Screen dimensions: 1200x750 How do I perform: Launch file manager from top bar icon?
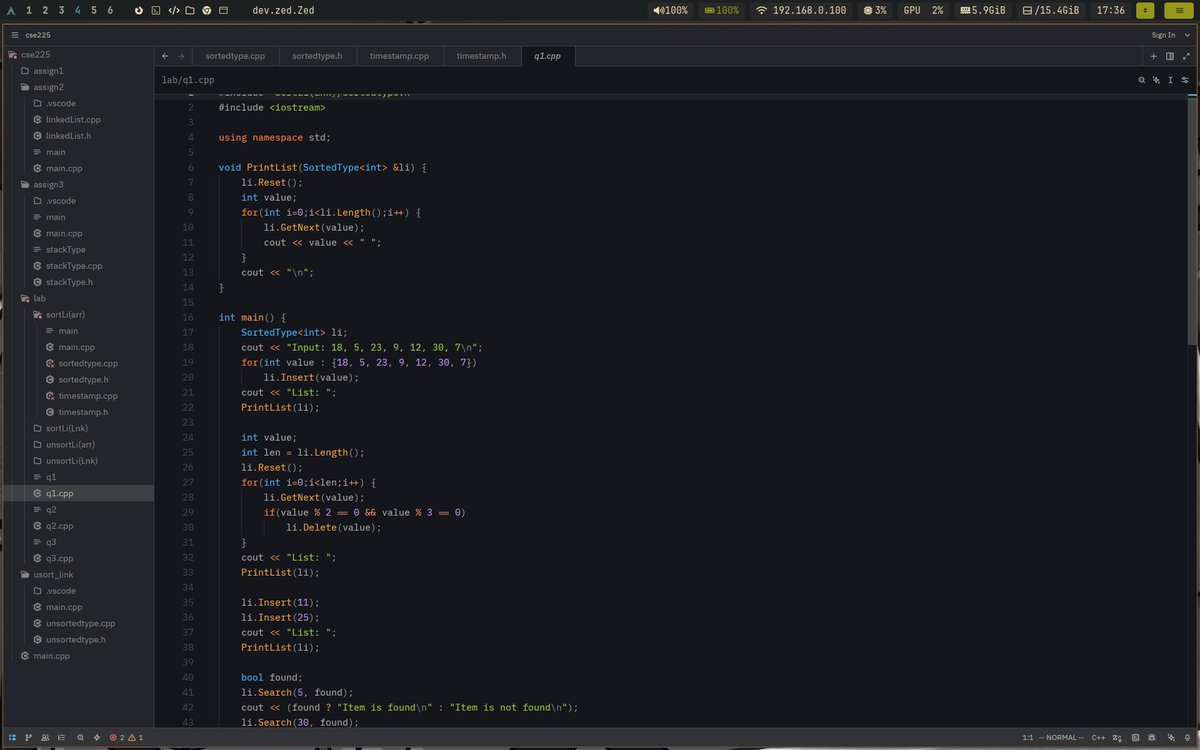[190, 10]
